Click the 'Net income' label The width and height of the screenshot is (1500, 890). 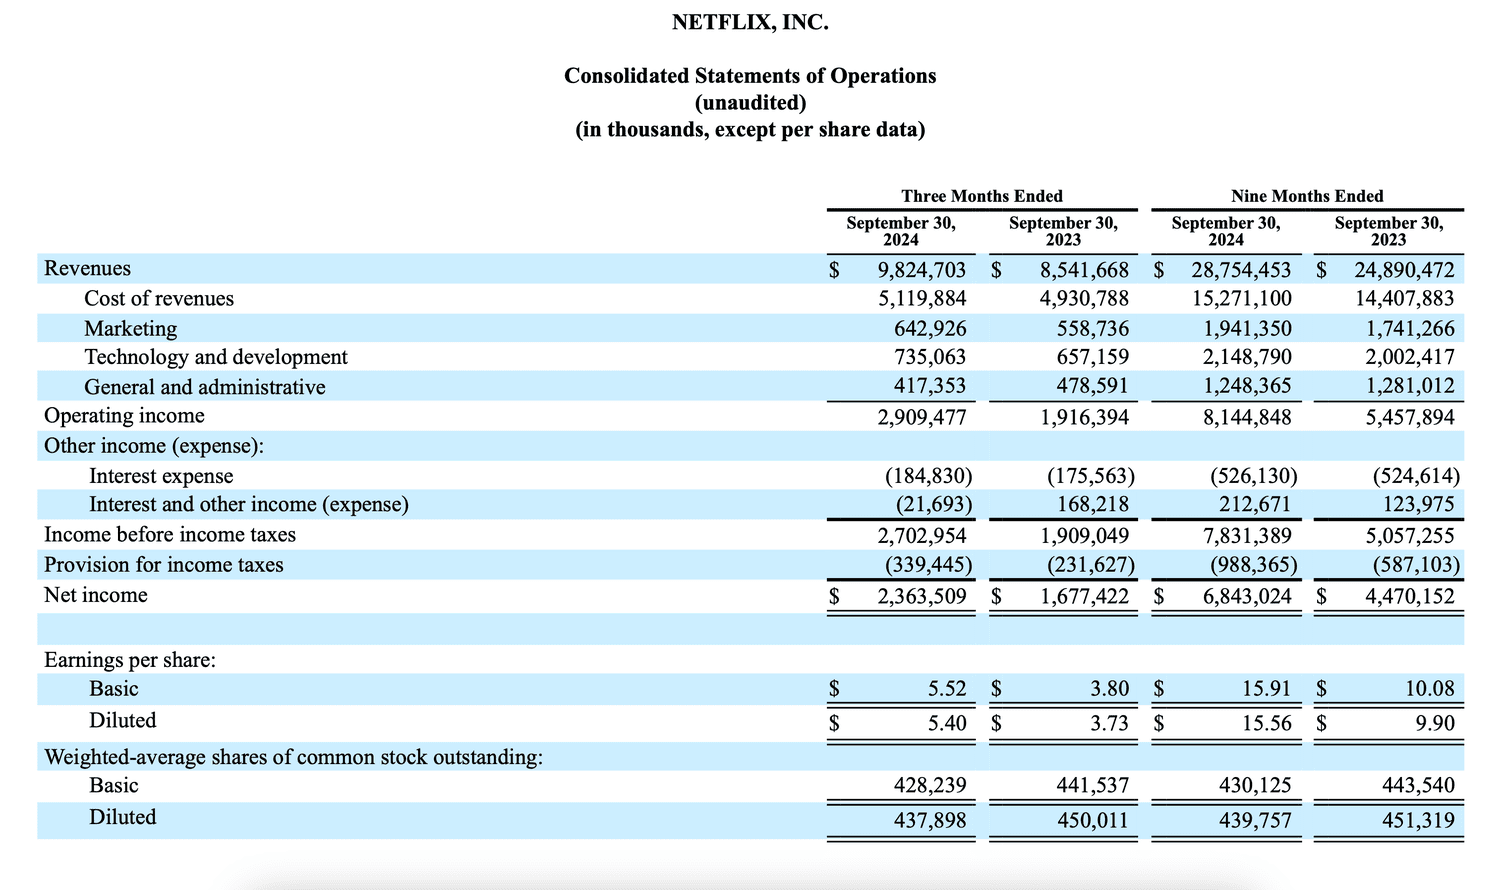[96, 595]
